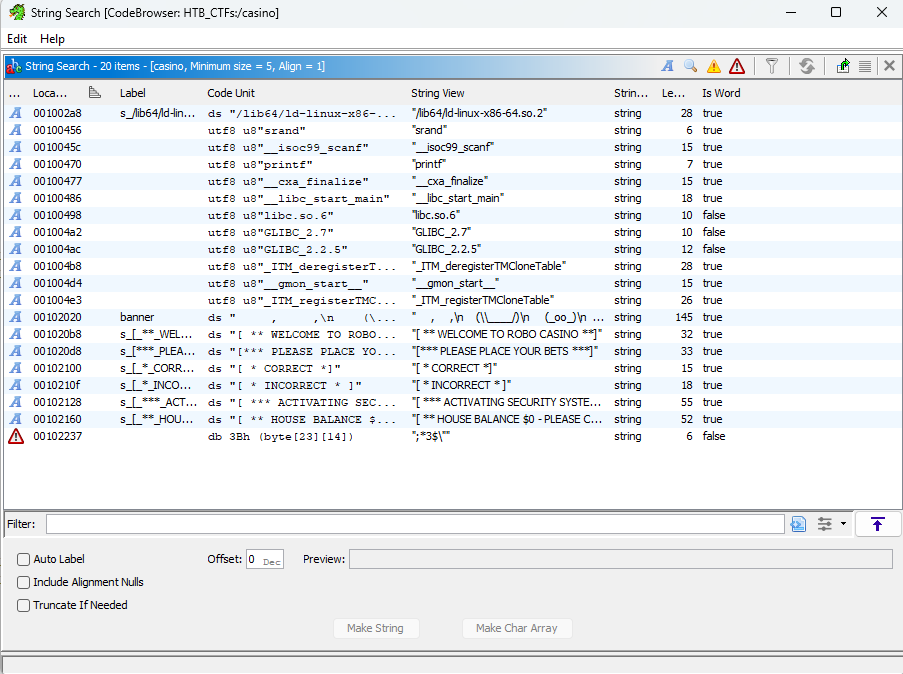Click the Make Char Array button
The width and height of the screenshot is (903, 674).
(x=517, y=628)
